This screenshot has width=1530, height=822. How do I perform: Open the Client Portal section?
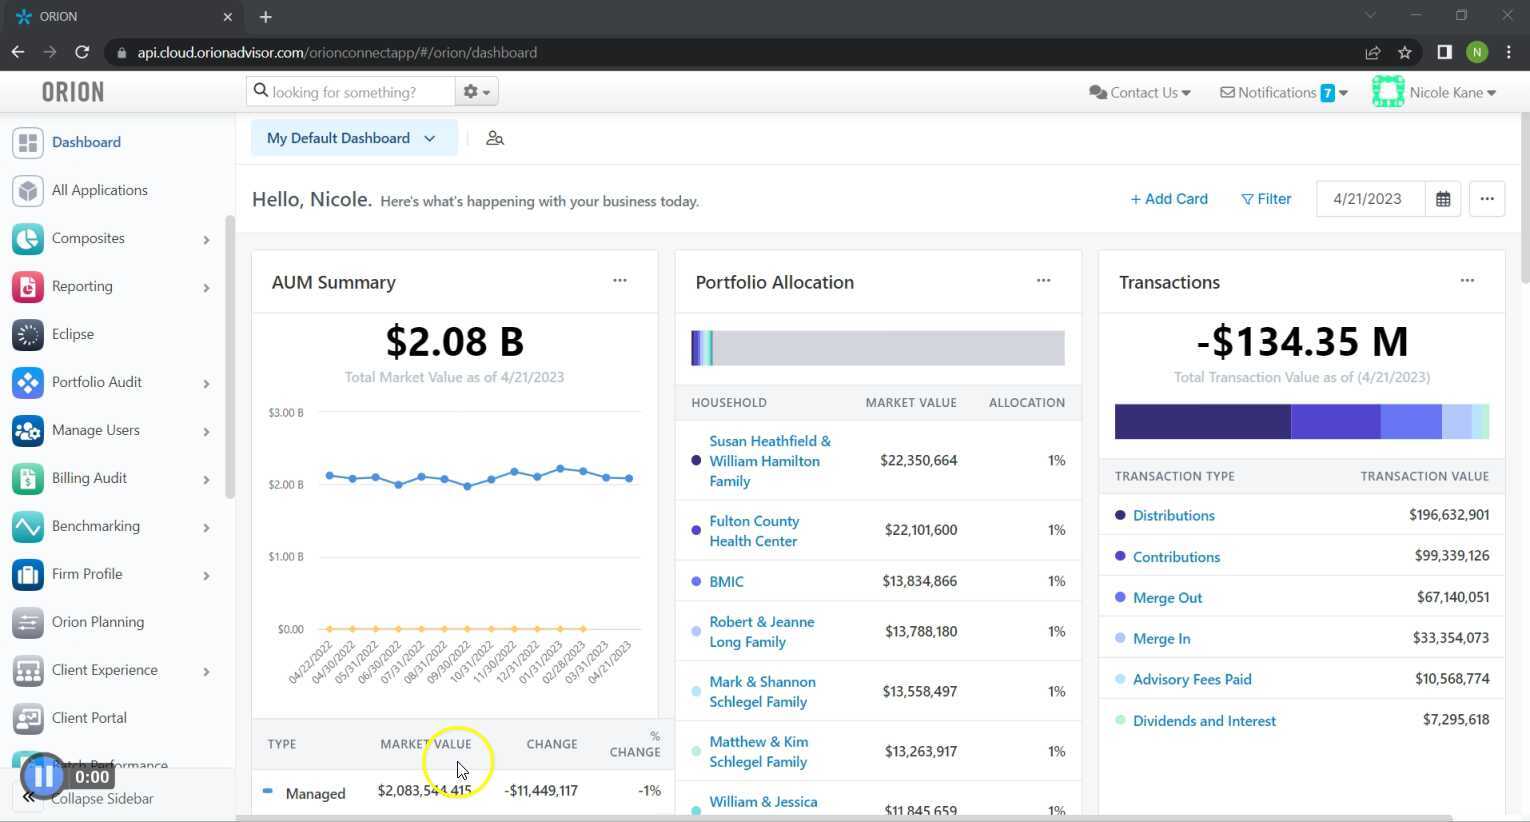coord(88,717)
